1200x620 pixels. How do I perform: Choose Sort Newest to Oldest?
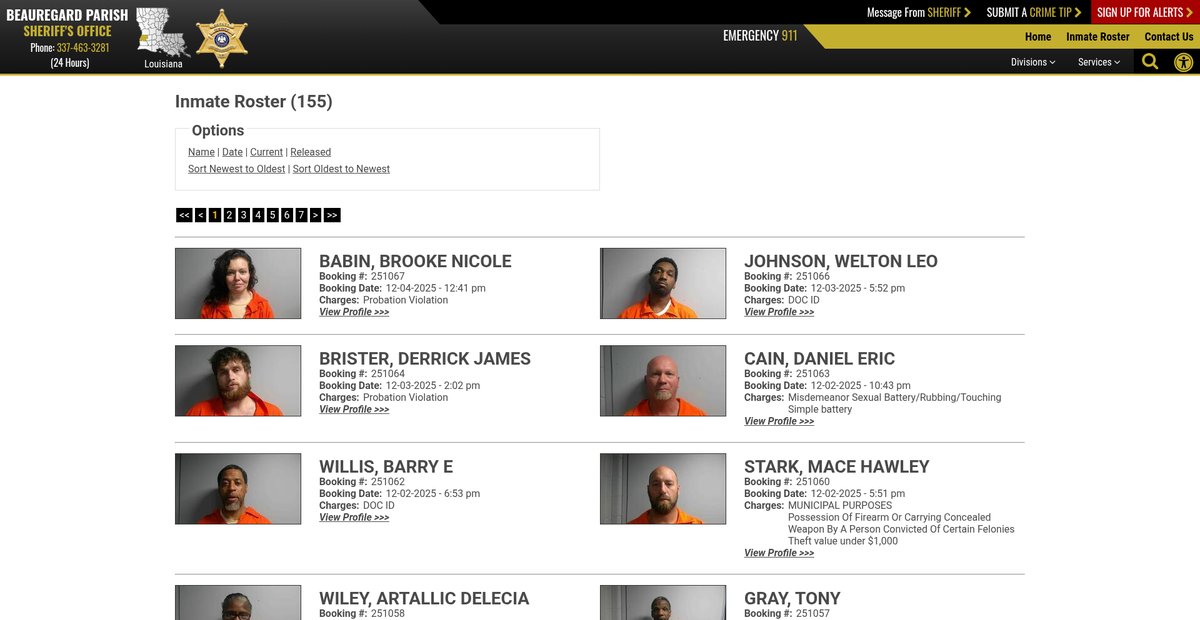click(237, 169)
